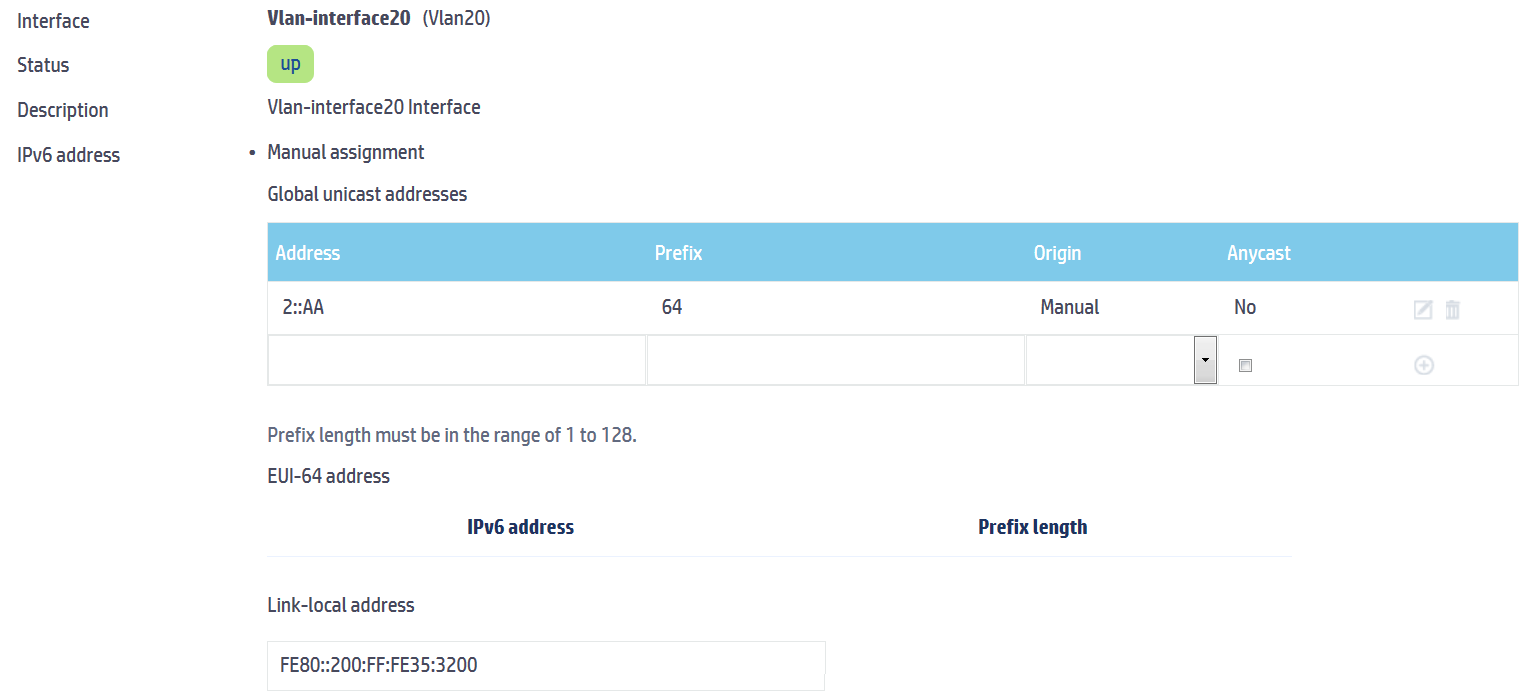
Task: Click the Origin column header
Action: (x=1057, y=253)
